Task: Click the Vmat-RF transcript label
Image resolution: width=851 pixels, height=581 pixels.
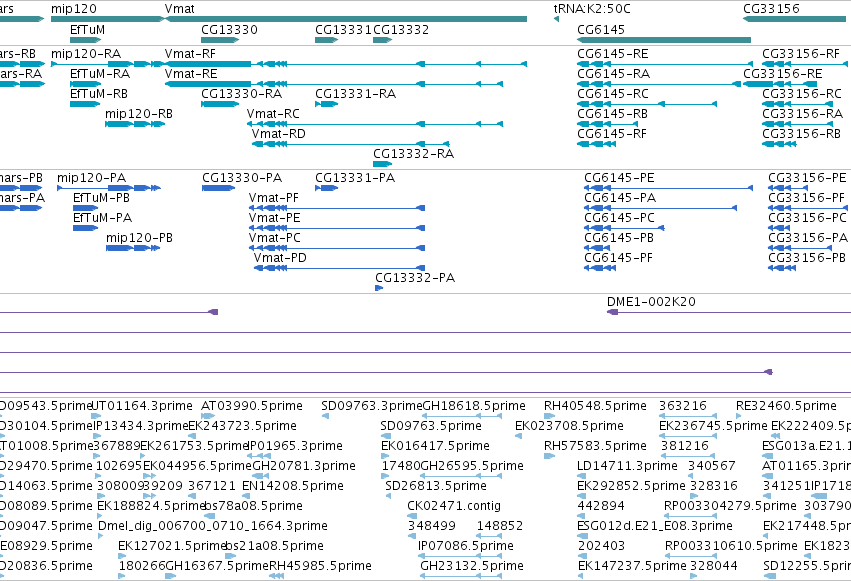Action: point(190,54)
